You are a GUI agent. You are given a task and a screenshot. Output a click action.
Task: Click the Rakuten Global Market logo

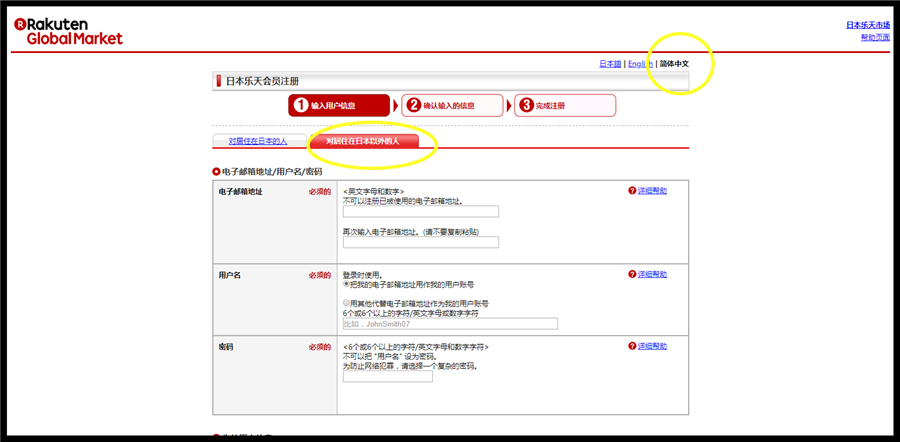(68, 30)
